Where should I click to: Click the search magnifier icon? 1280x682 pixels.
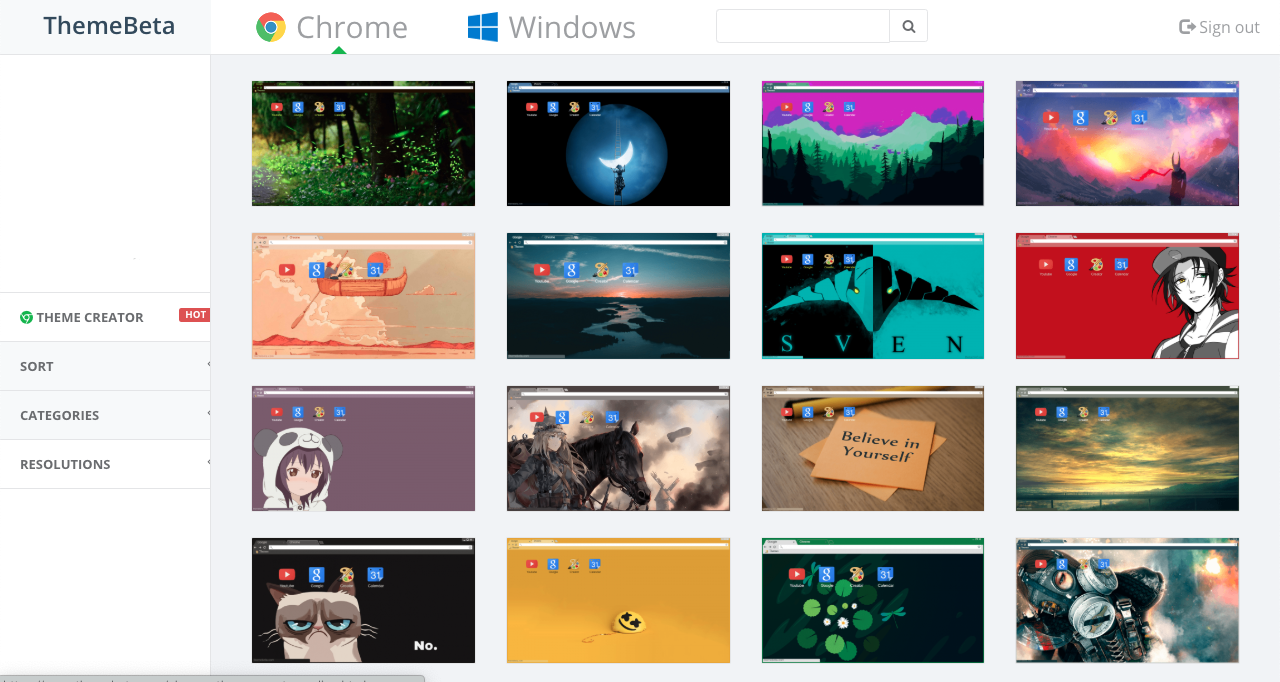pyautogui.click(x=908, y=25)
